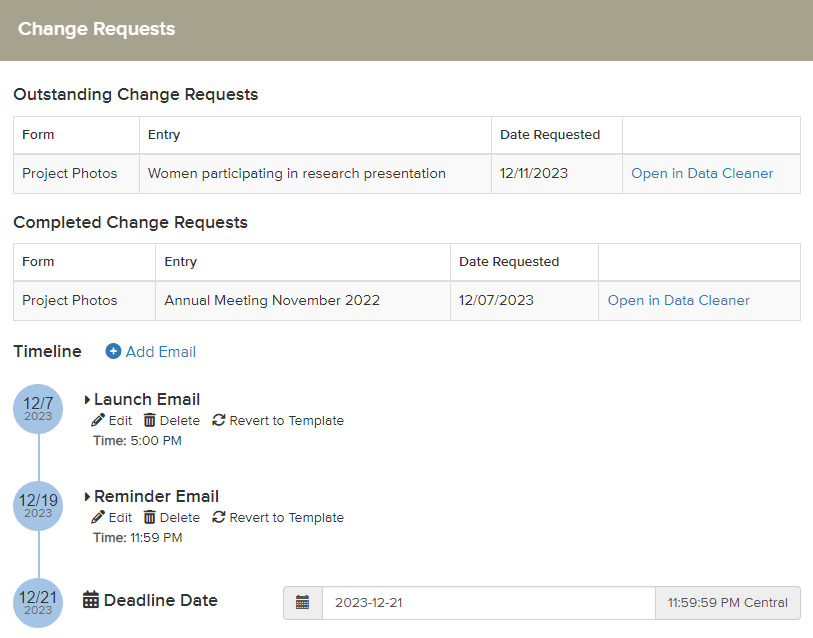Screen dimensions: 813x638
Task: Click the Revert to Template icon for Reminder Email
Action: point(219,518)
